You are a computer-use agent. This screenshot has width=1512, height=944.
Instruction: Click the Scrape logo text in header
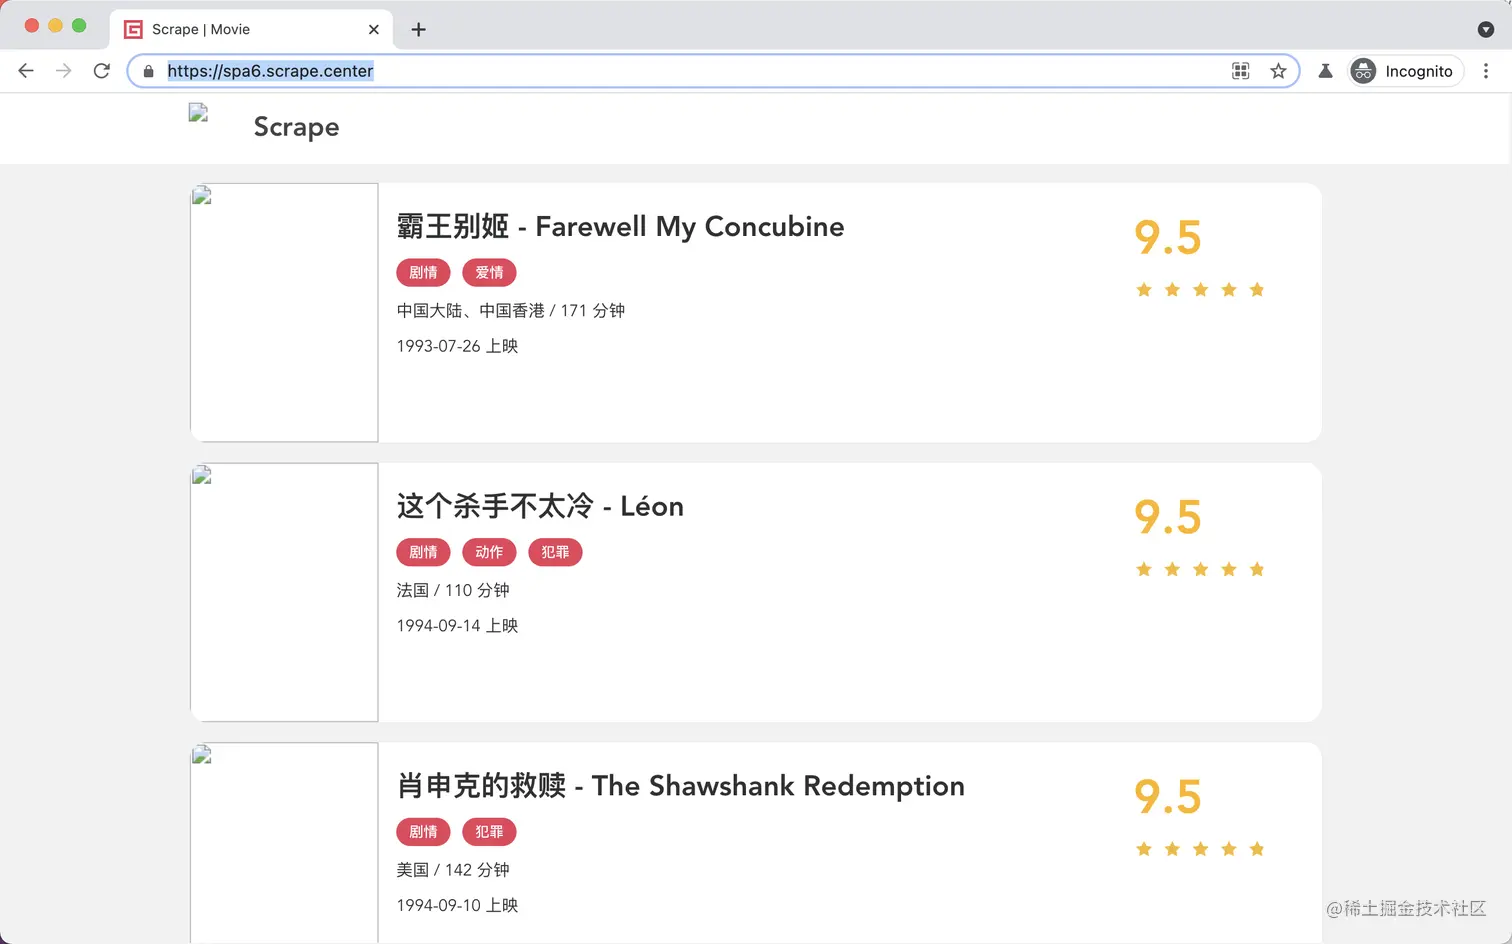296,127
